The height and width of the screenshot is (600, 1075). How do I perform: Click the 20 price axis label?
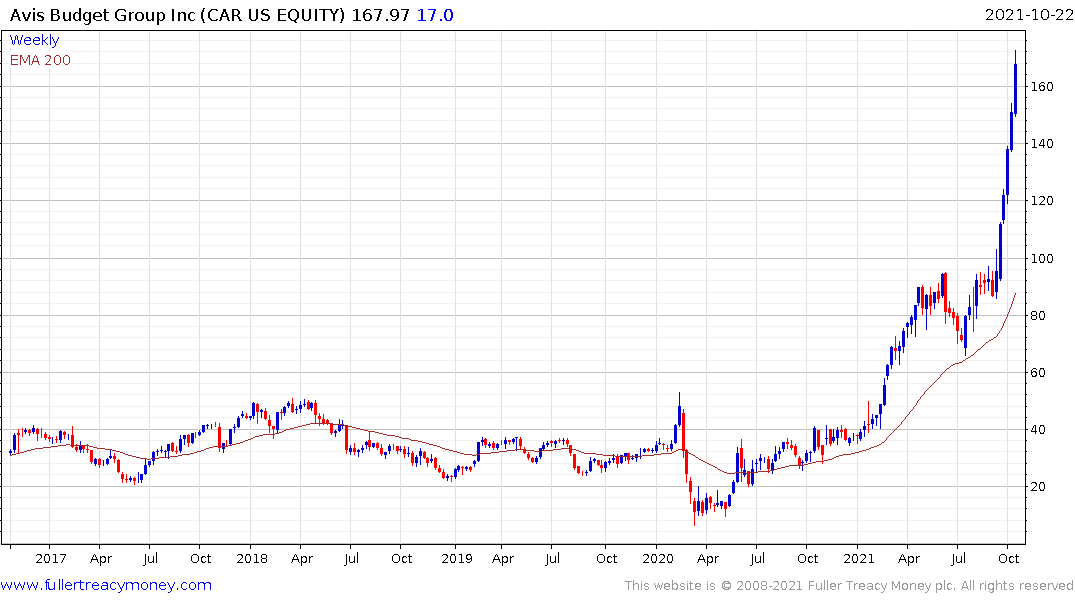coord(1038,487)
